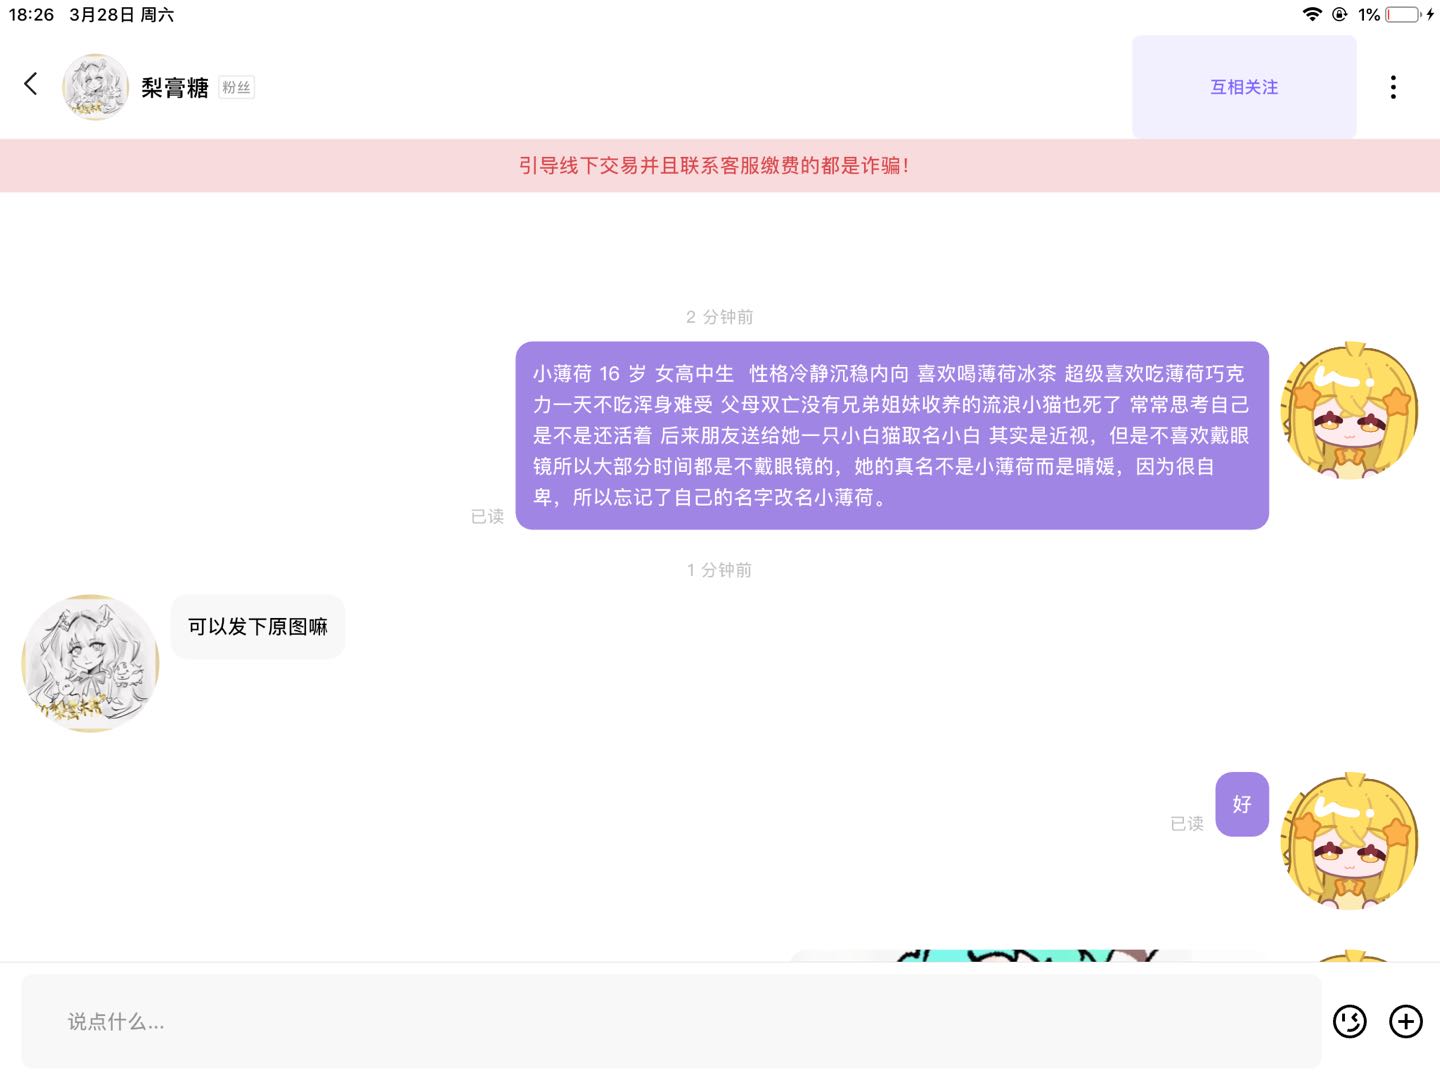Tap sender avatar beside 可以发下原图嘛 message
The width and height of the screenshot is (1440, 1080).
[x=90, y=663]
